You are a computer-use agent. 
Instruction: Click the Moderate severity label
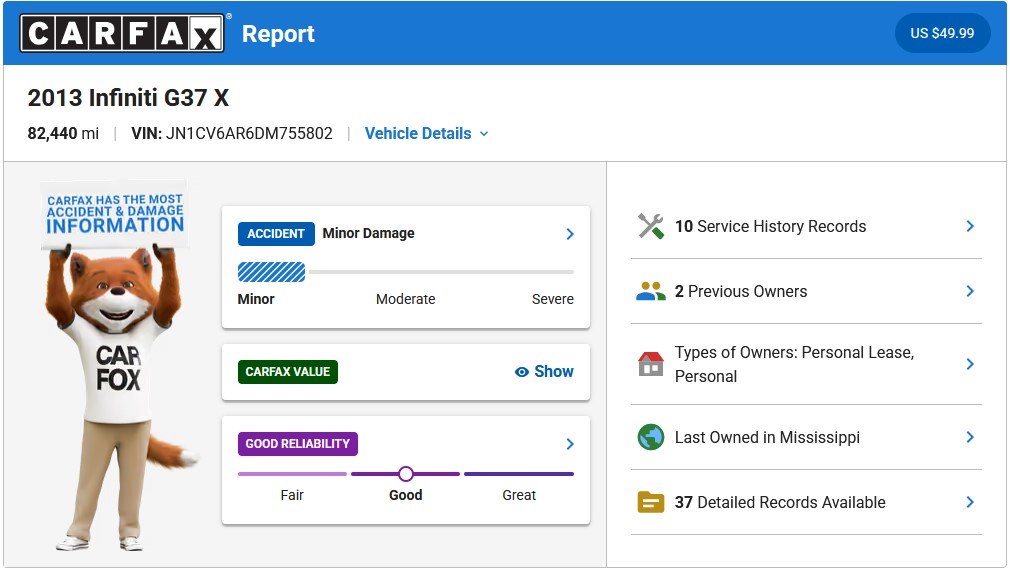click(405, 299)
